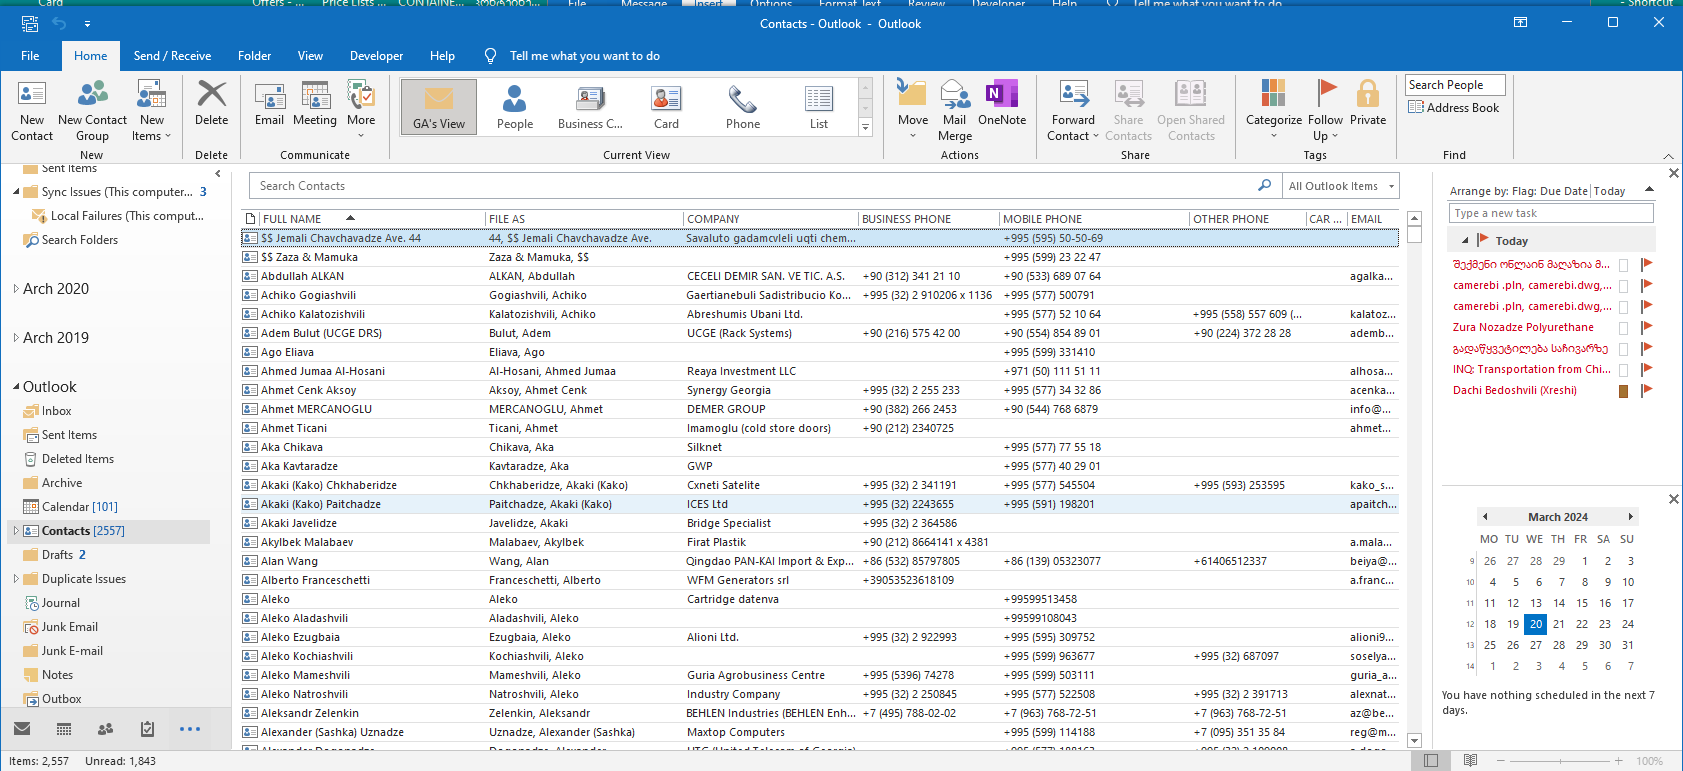
Task: Select March 21 in the calendar
Action: click(x=1559, y=624)
